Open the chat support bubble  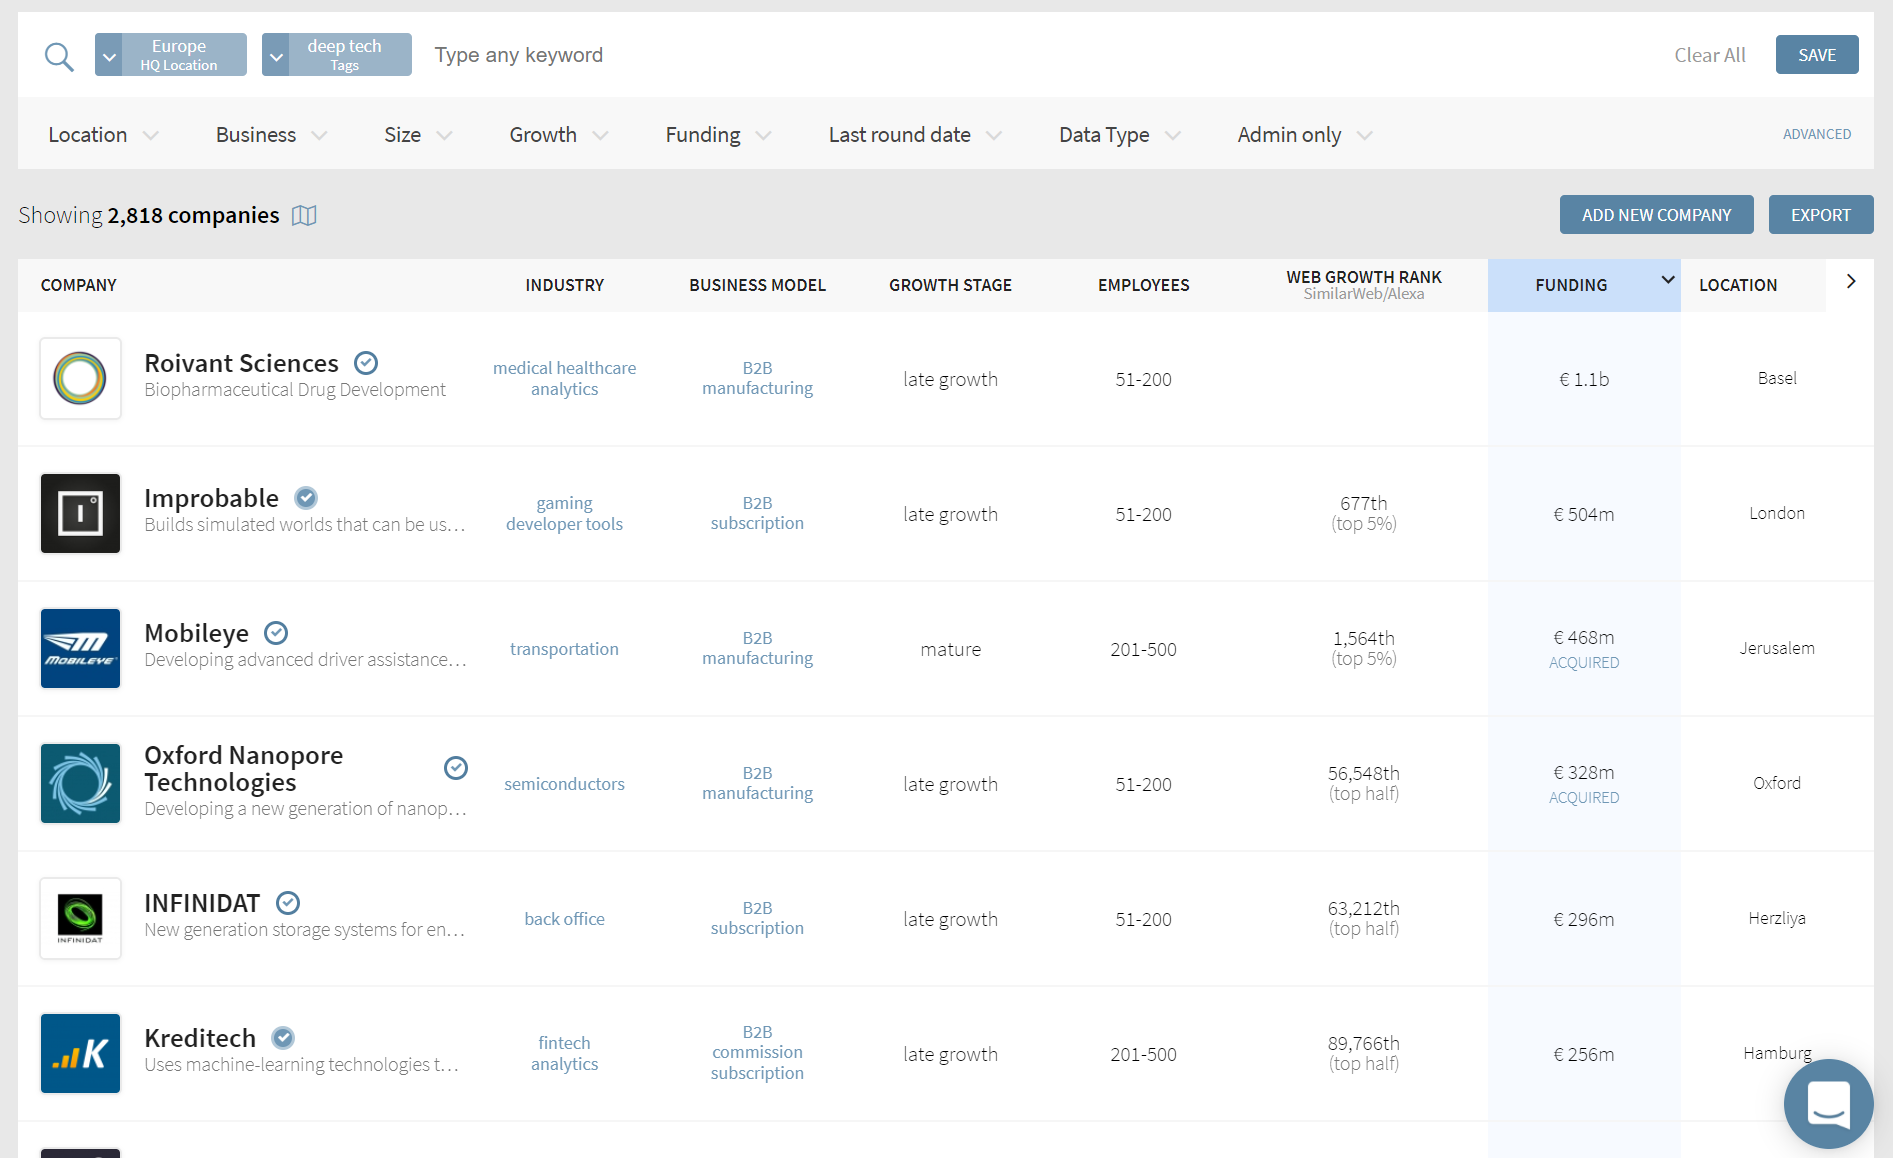click(x=1828, y=1104)
